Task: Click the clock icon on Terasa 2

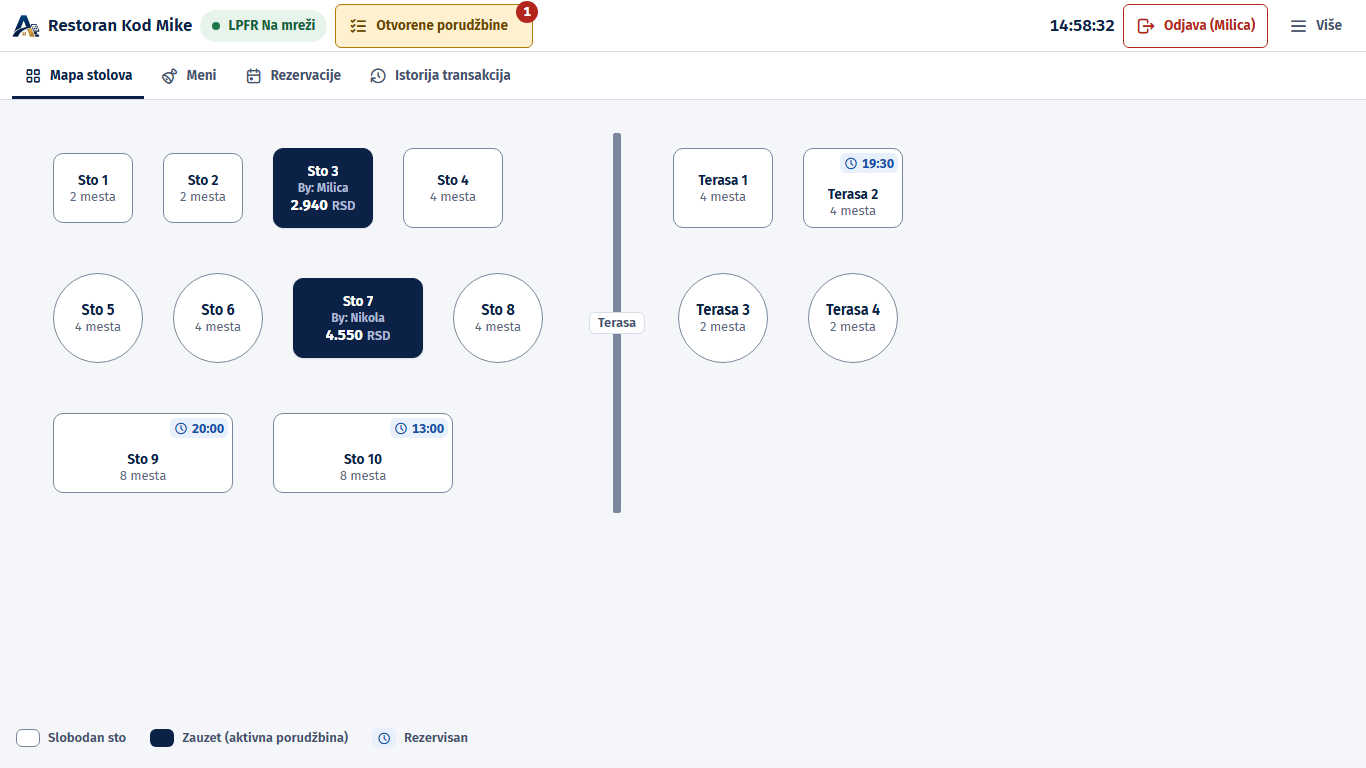Action: [x=852, y=163]
